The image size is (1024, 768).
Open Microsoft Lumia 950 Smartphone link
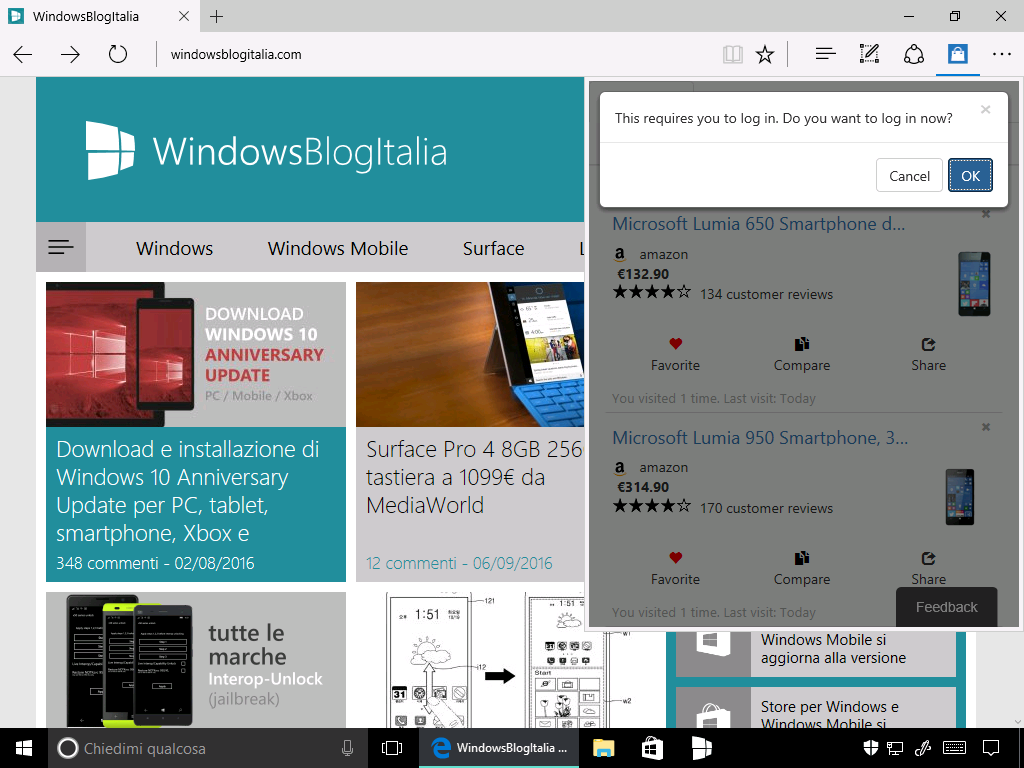click(x=760, y=438)
